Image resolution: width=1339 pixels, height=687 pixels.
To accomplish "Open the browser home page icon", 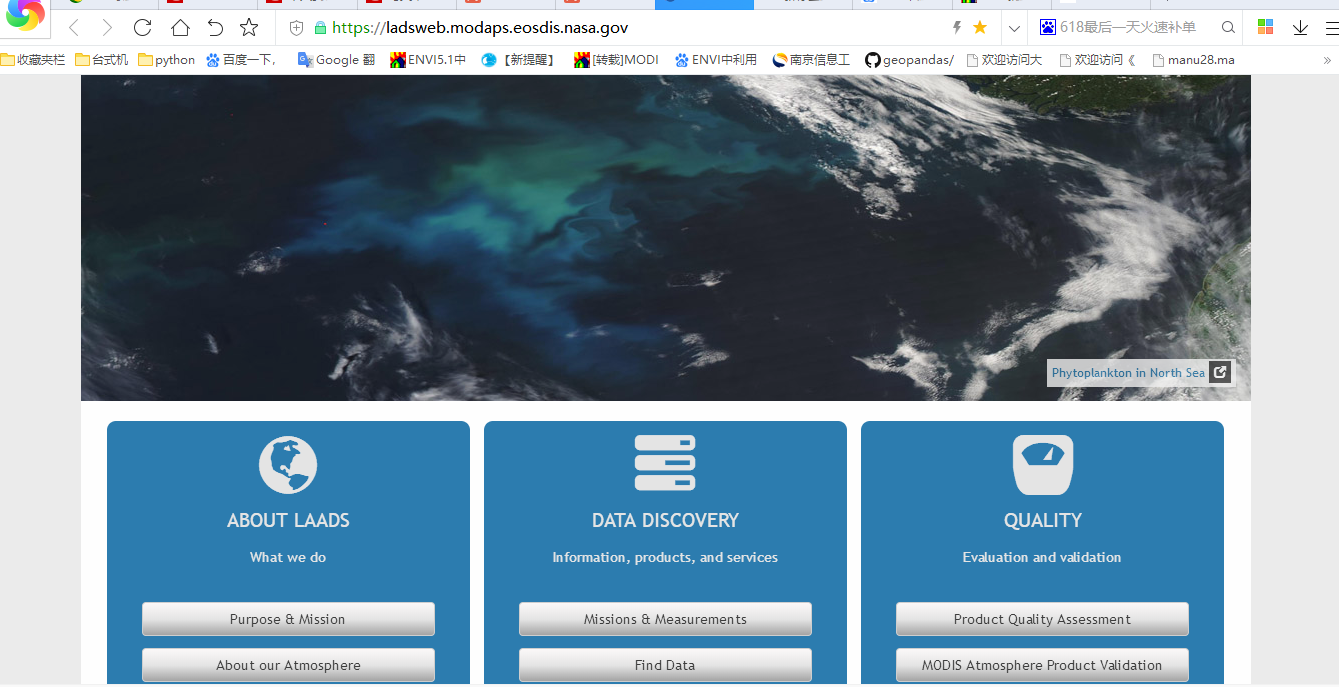I will [179, 28].
